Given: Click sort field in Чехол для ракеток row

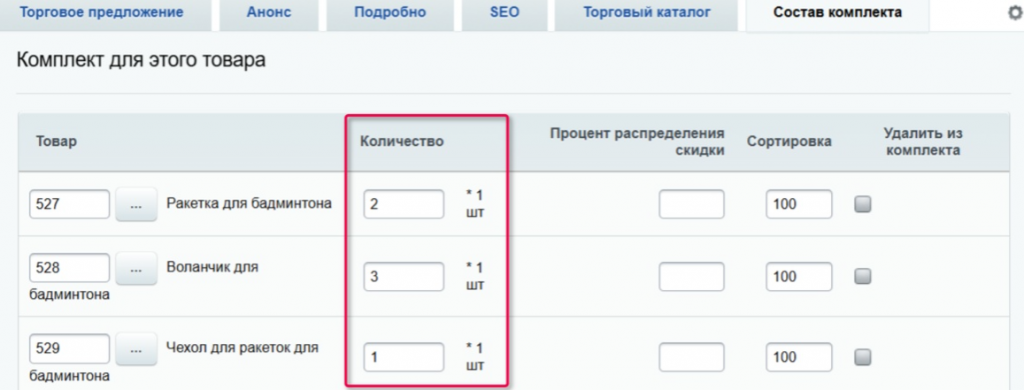Looking at the screenshot, I should (x=799, y=357).
